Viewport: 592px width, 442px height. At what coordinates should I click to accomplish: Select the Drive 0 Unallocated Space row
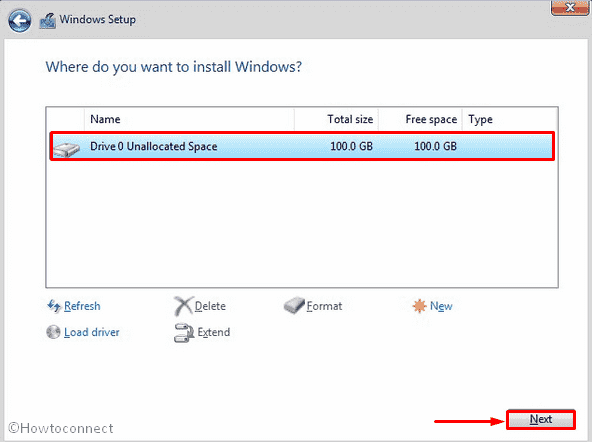[x=302, y=146]
